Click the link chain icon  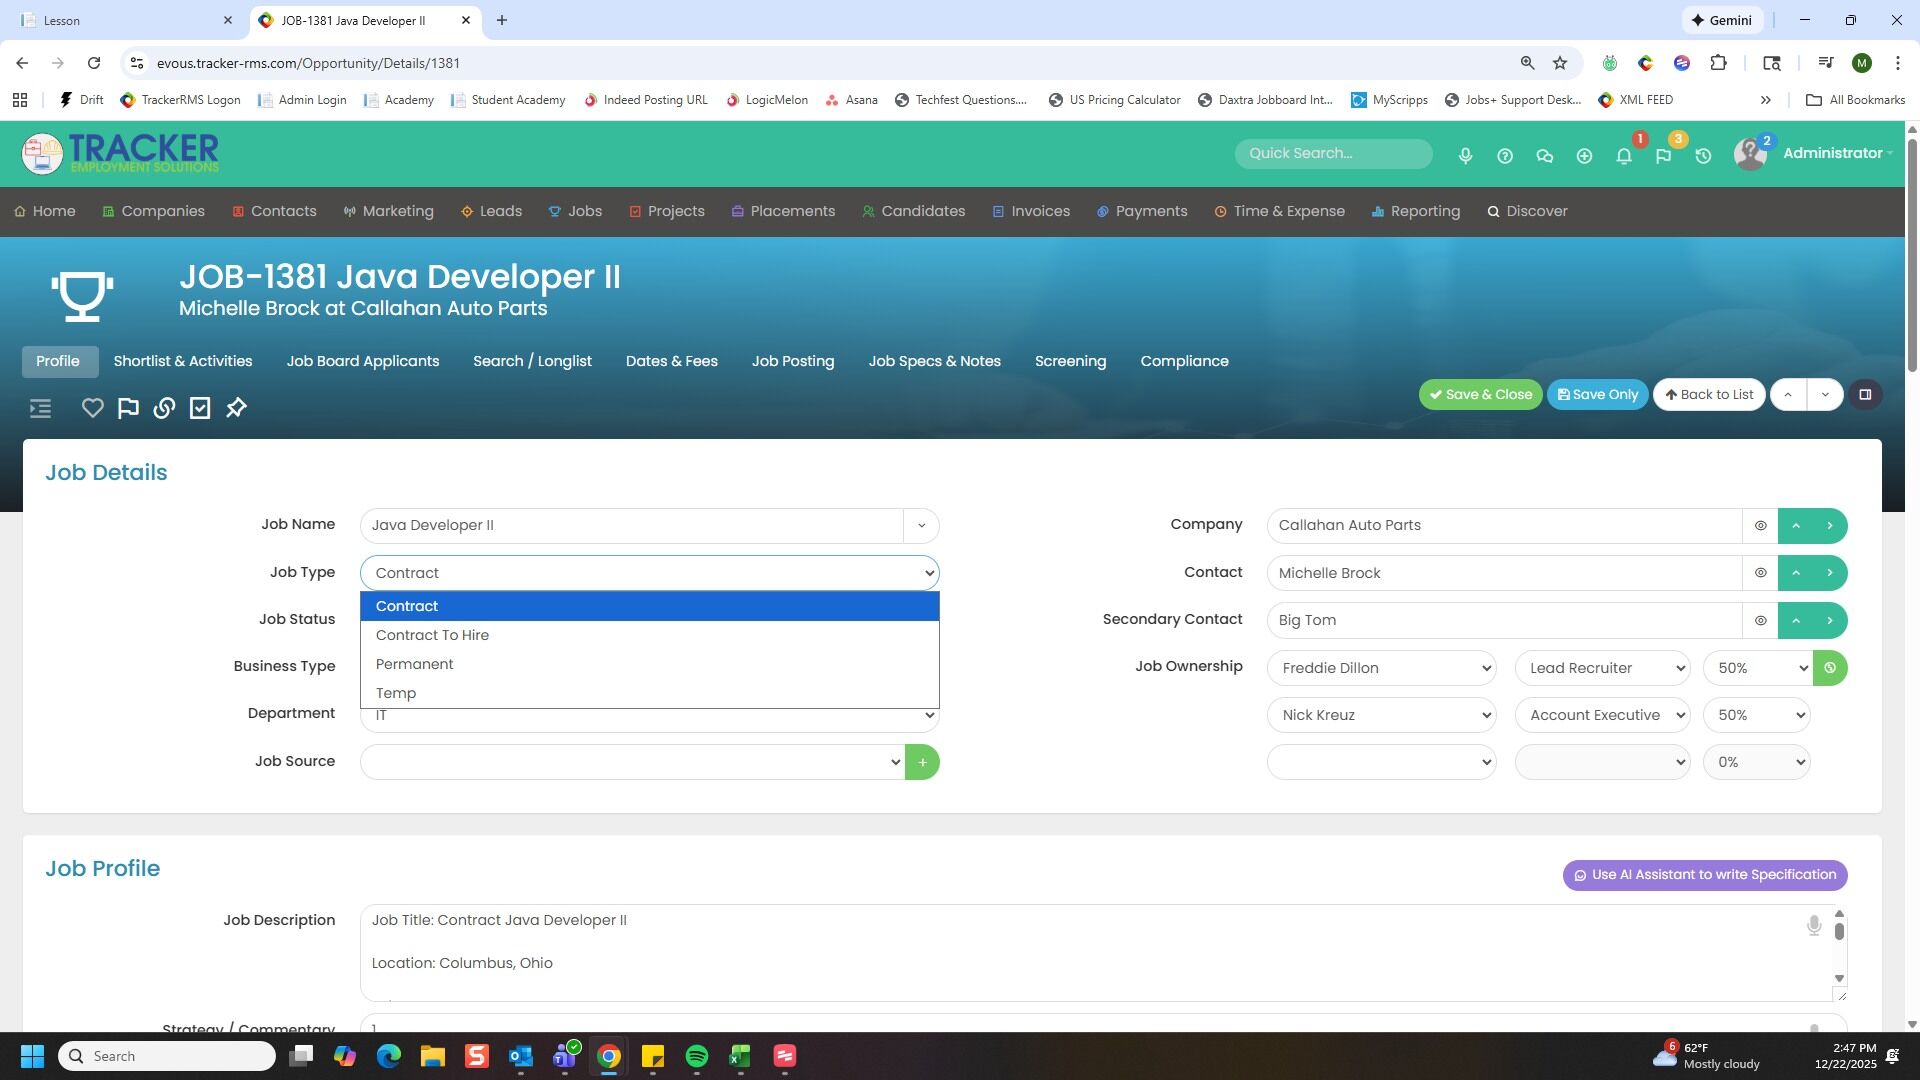click(164, 408)
